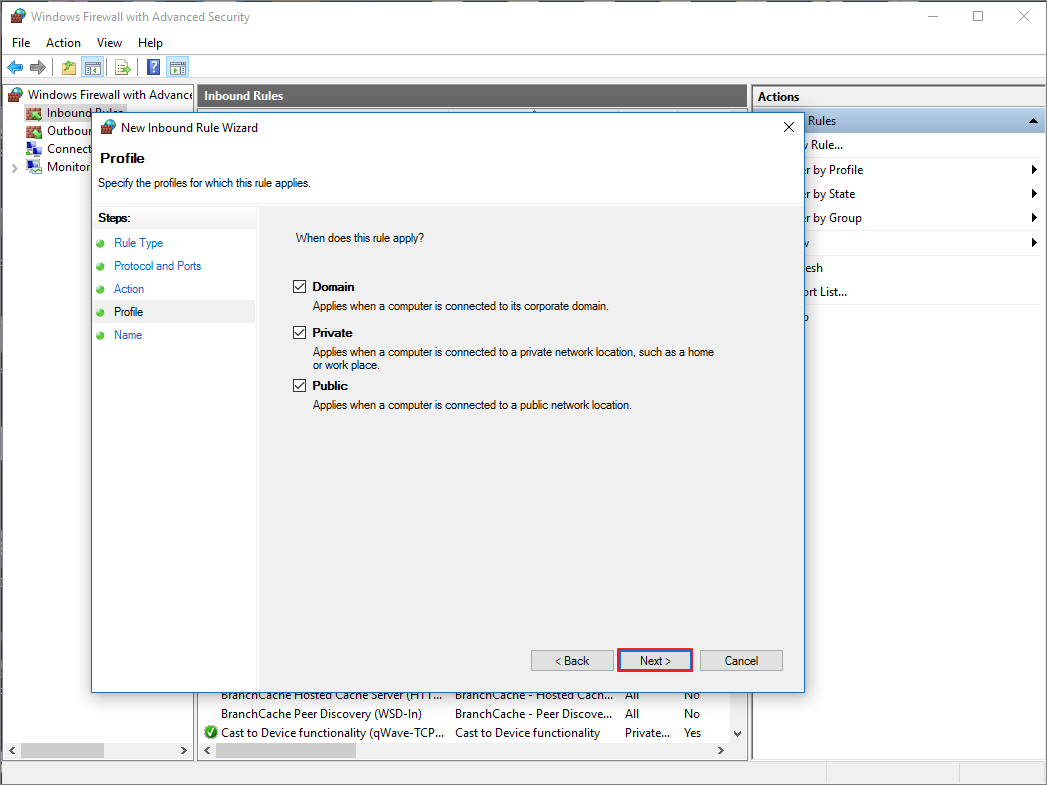The image size is (1047, 785).
Task: Select the Windows Firewall root node icon in tree
Action: click(x=15, y=95)
